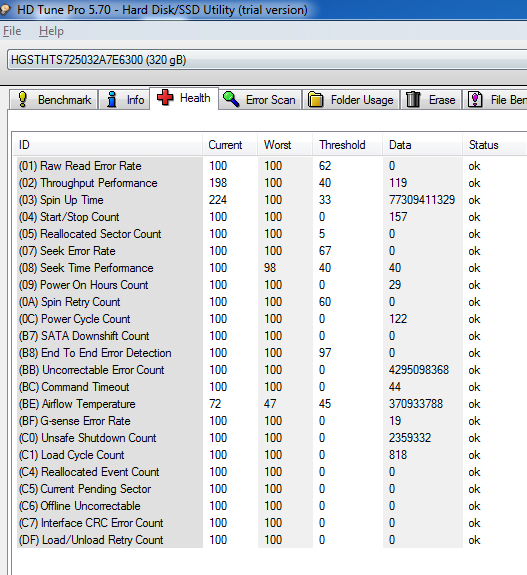Click the Throughput Performance current value 198
The width and height of the screenshot is (527, 575).
(x=218, y=183)
